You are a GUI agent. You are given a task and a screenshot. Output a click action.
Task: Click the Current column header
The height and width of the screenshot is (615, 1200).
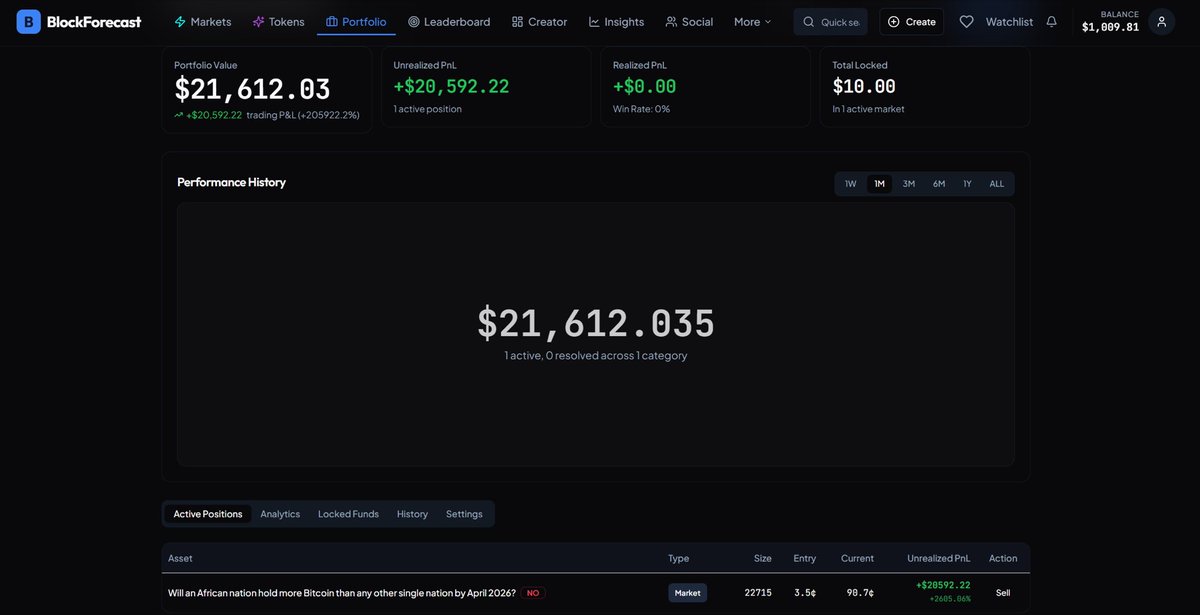point(857,558)
